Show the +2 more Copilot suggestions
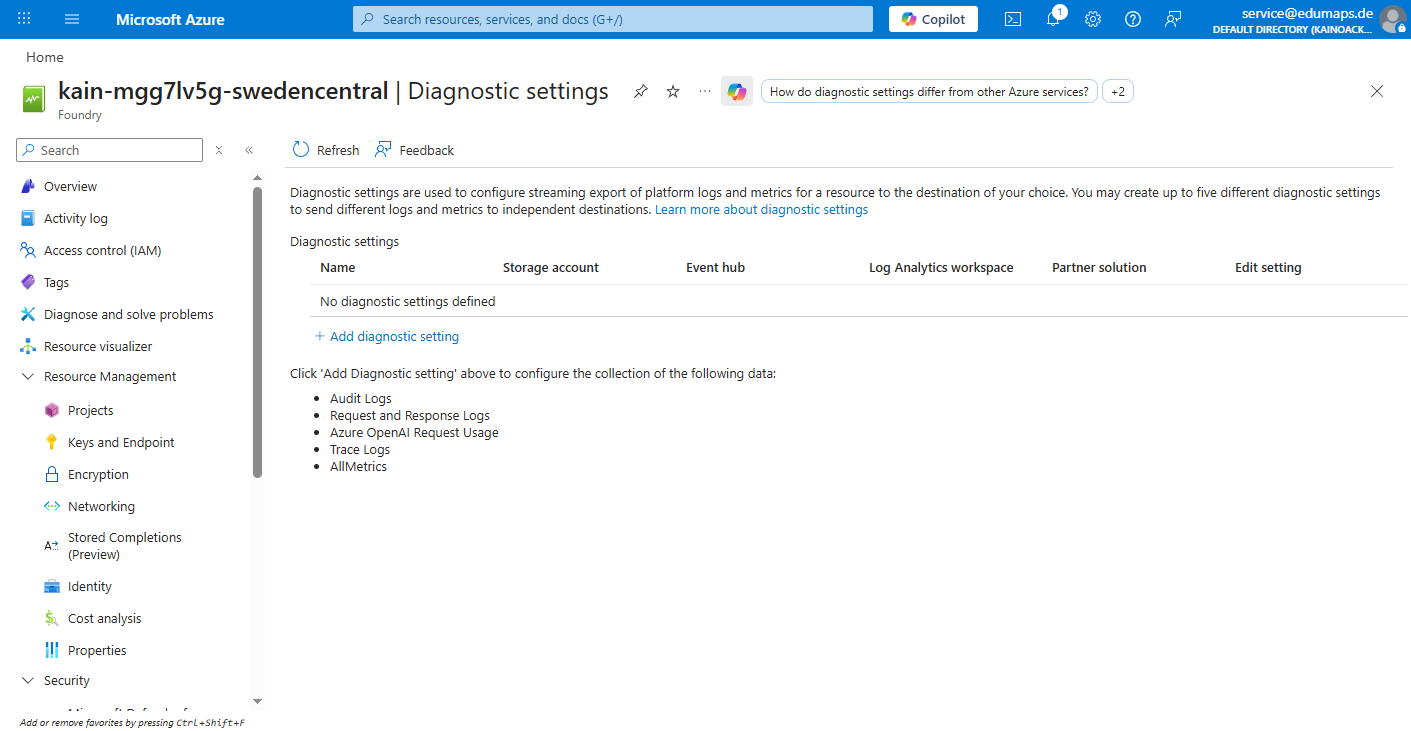This screenshot has width=1411, height=731. pyautogui.click(x=1117, y=92)
